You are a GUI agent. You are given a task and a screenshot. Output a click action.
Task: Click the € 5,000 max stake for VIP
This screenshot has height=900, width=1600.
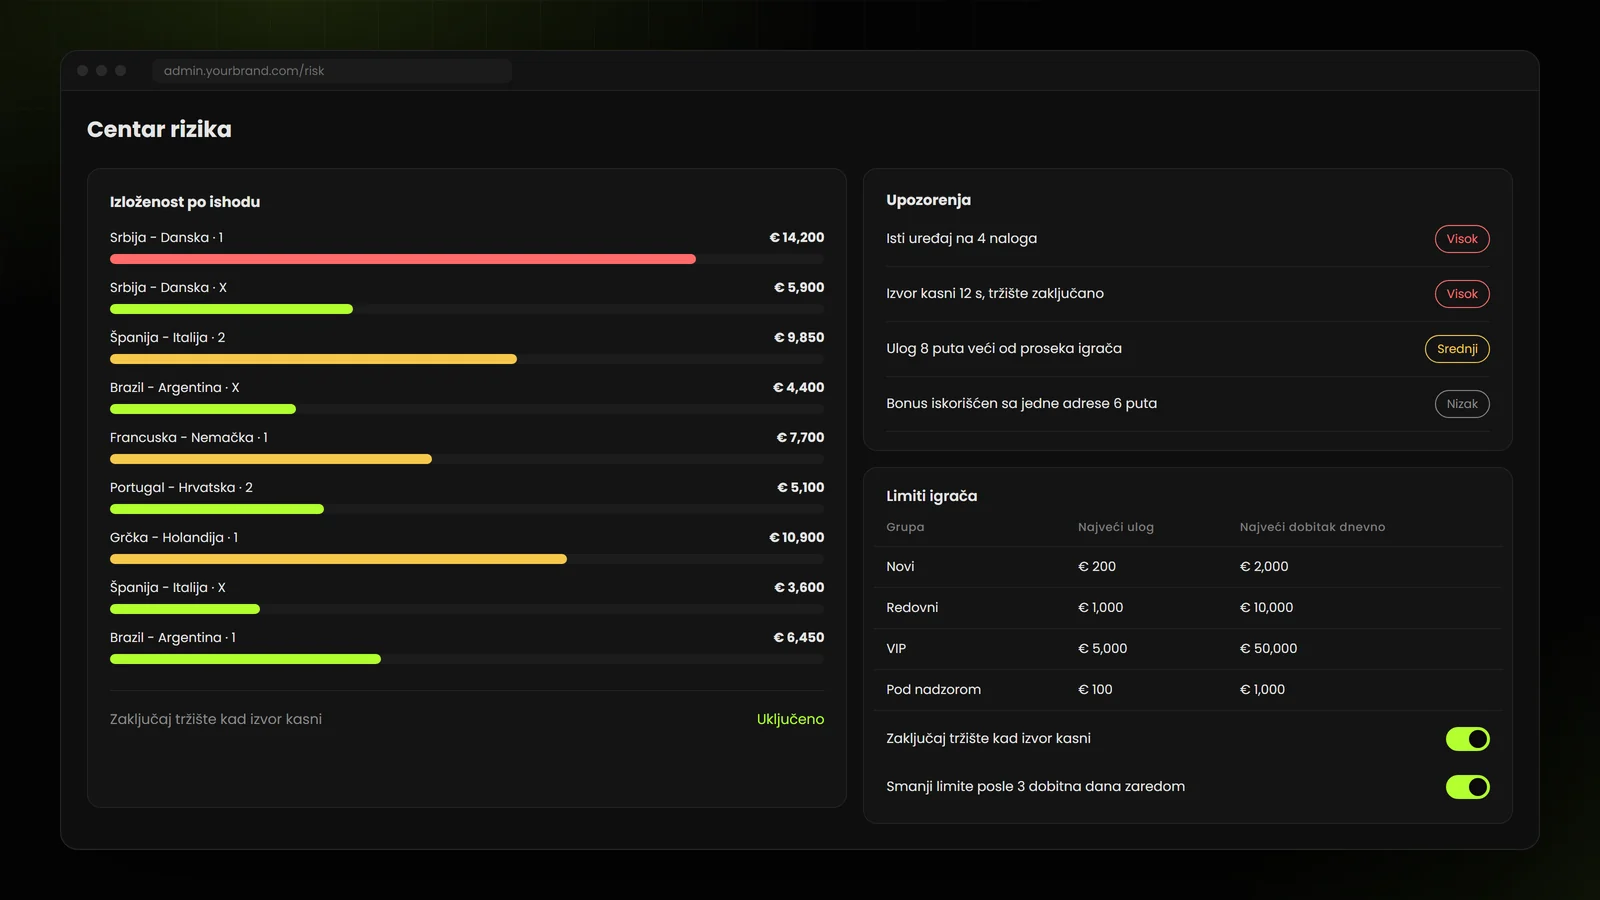pos(1102,649)
